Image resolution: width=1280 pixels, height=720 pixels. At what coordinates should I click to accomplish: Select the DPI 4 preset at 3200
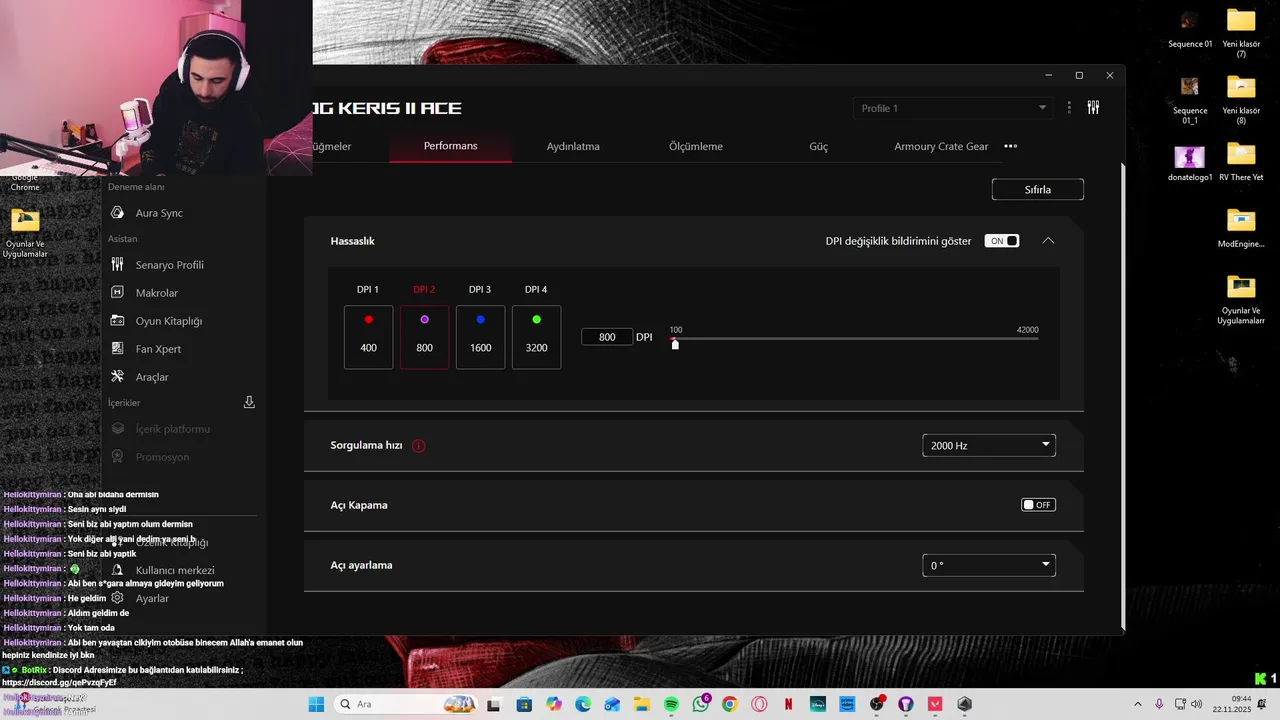tap(536, 337)
